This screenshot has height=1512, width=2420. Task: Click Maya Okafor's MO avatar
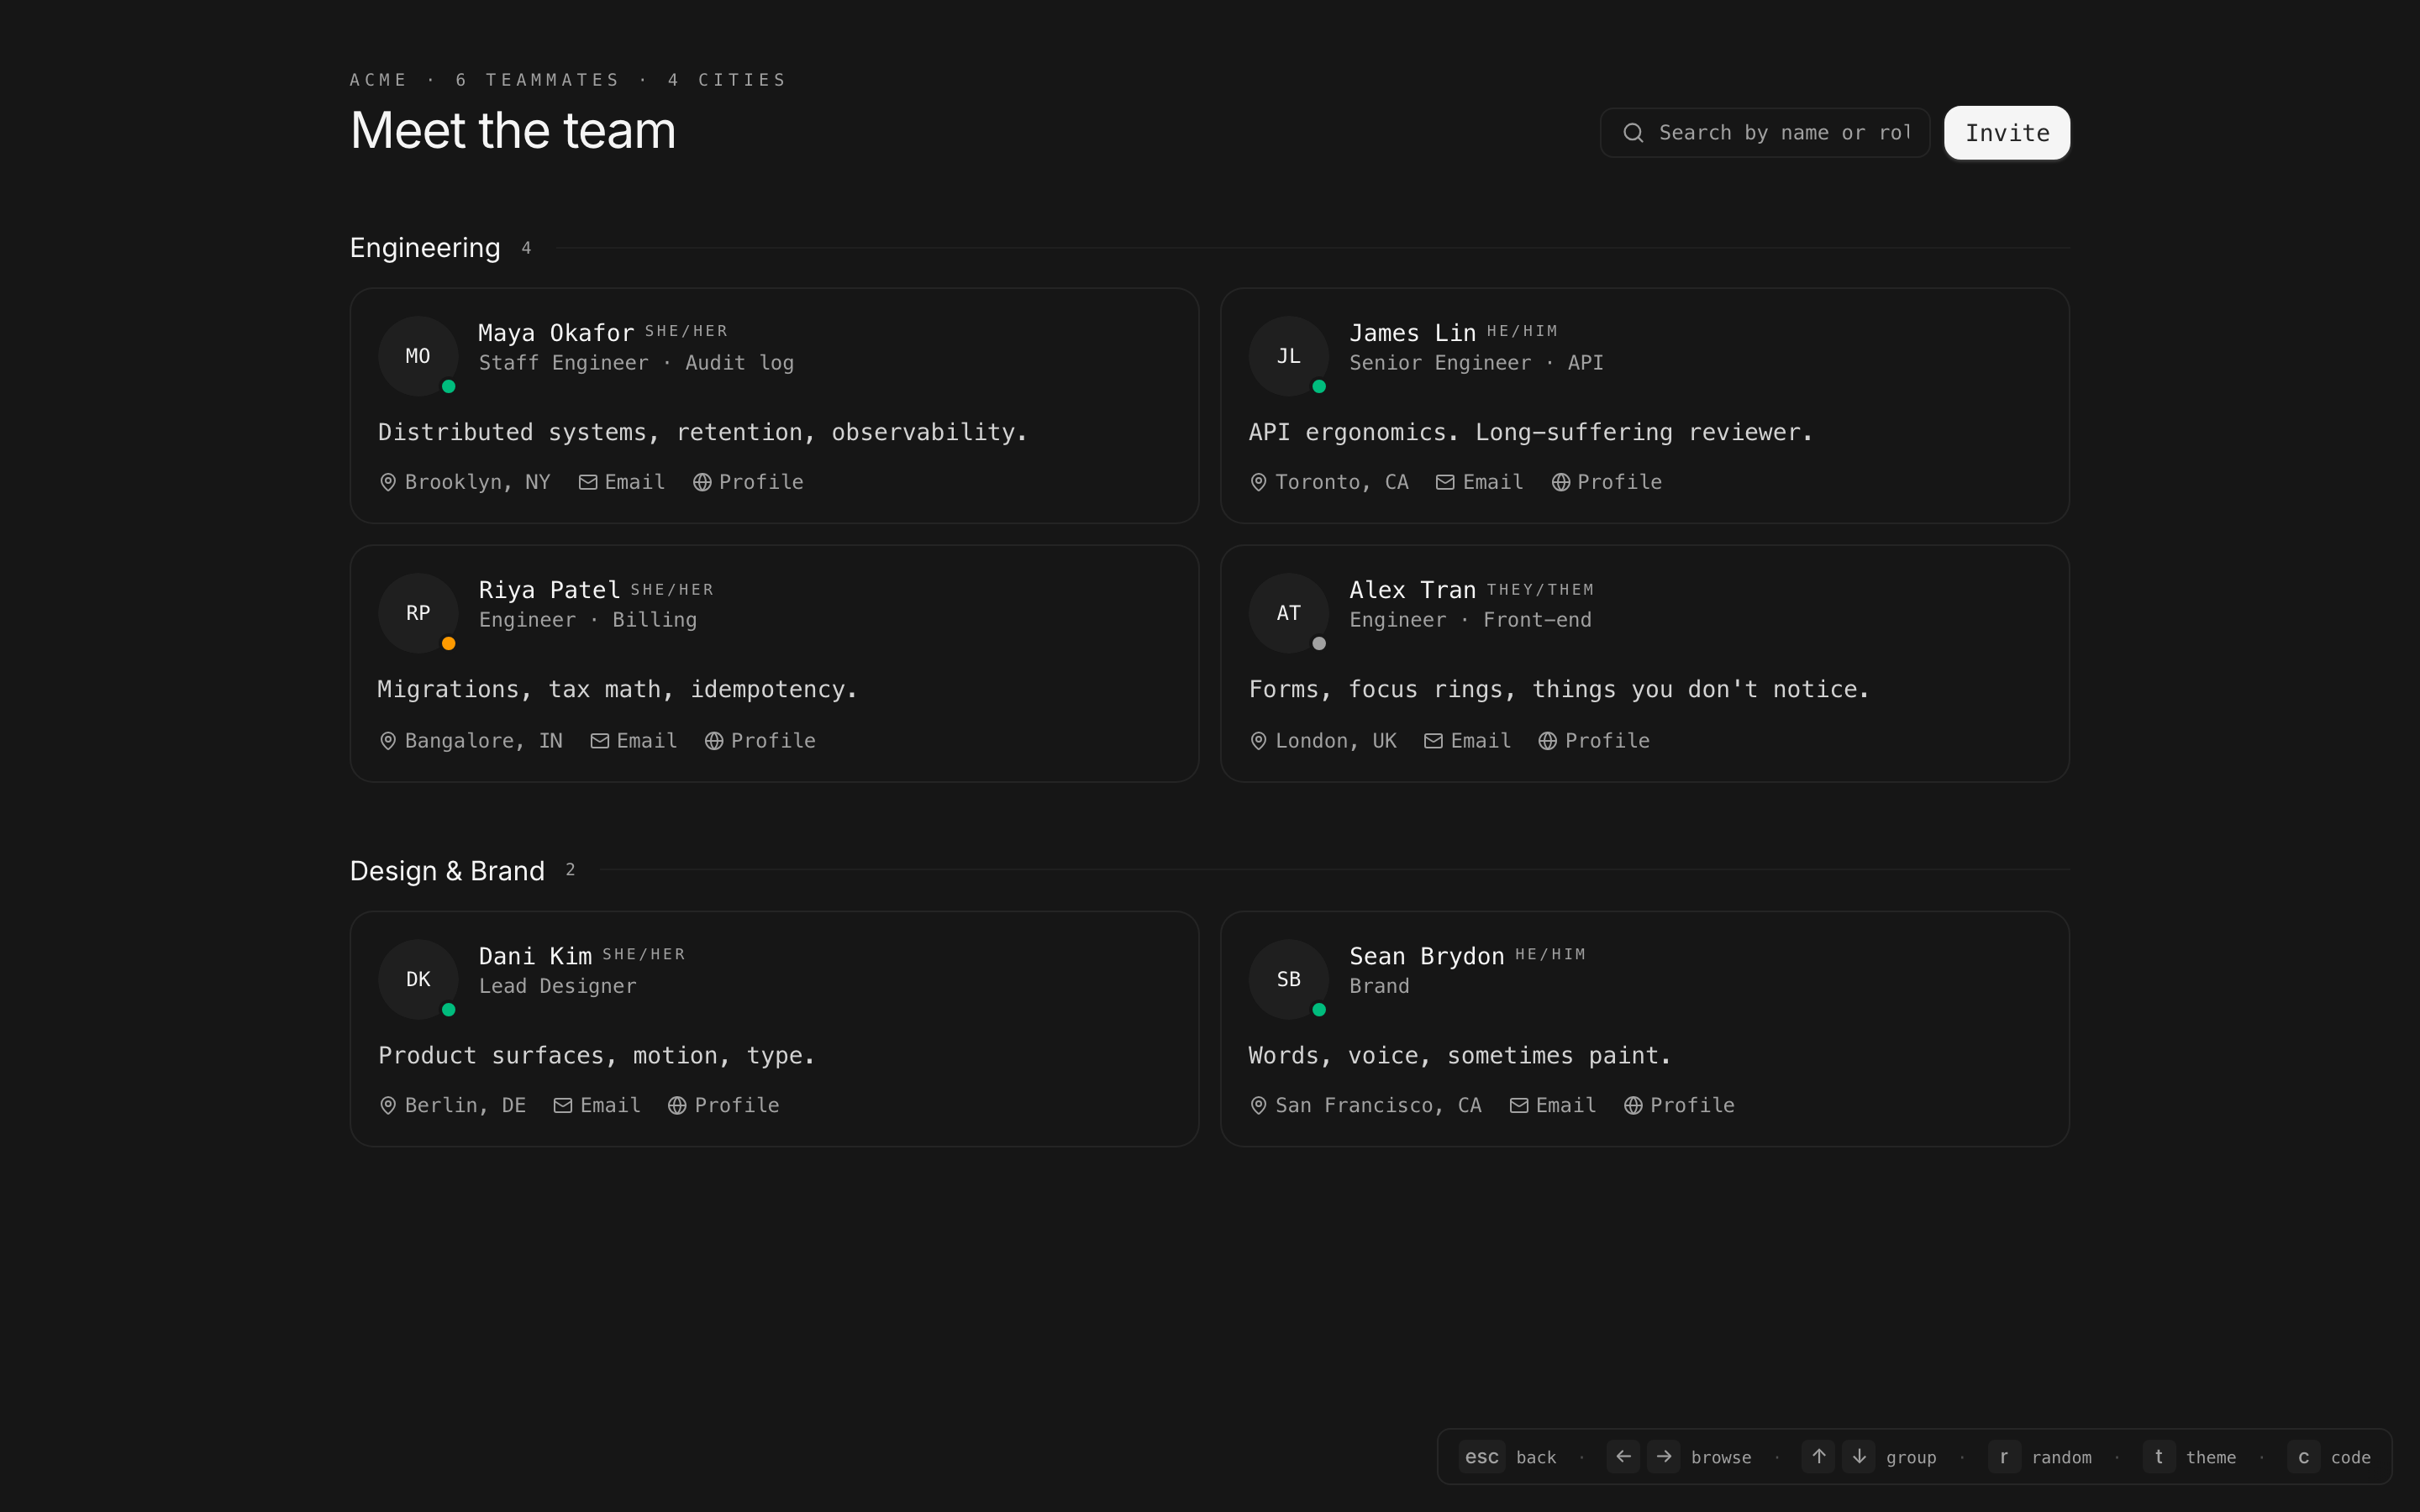[418, 356]
